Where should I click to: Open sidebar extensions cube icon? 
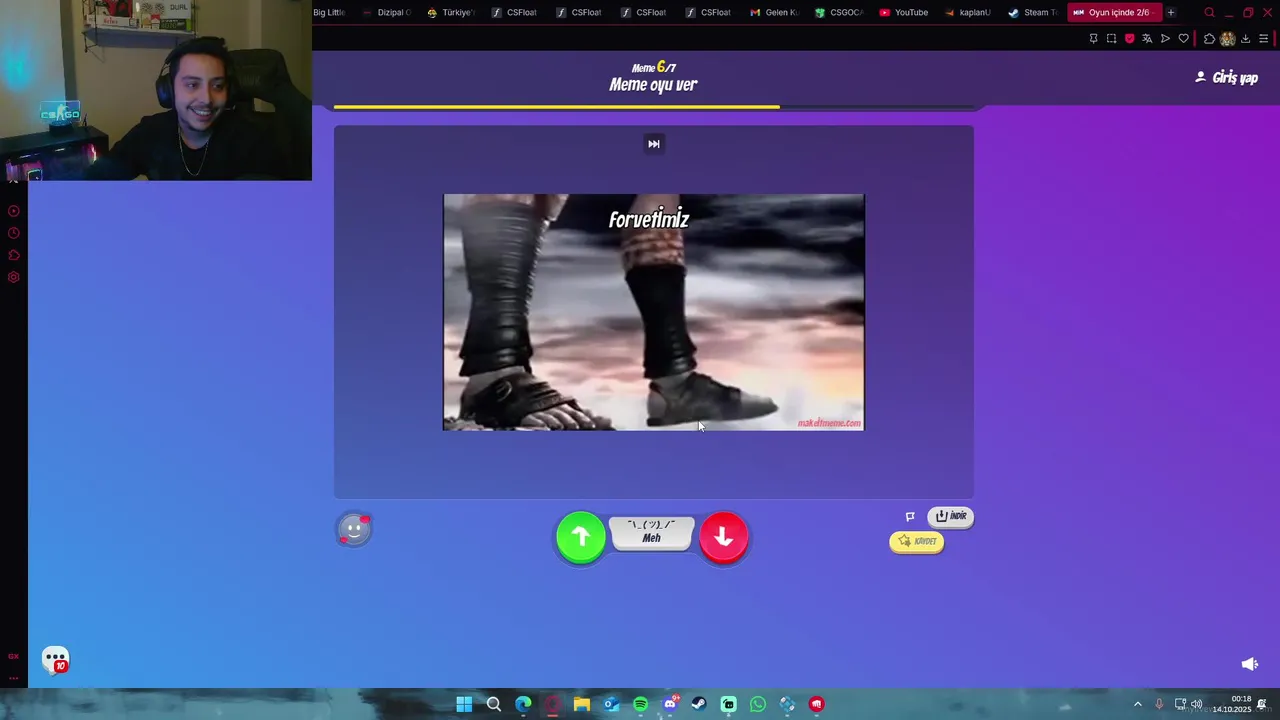point(14,255)
